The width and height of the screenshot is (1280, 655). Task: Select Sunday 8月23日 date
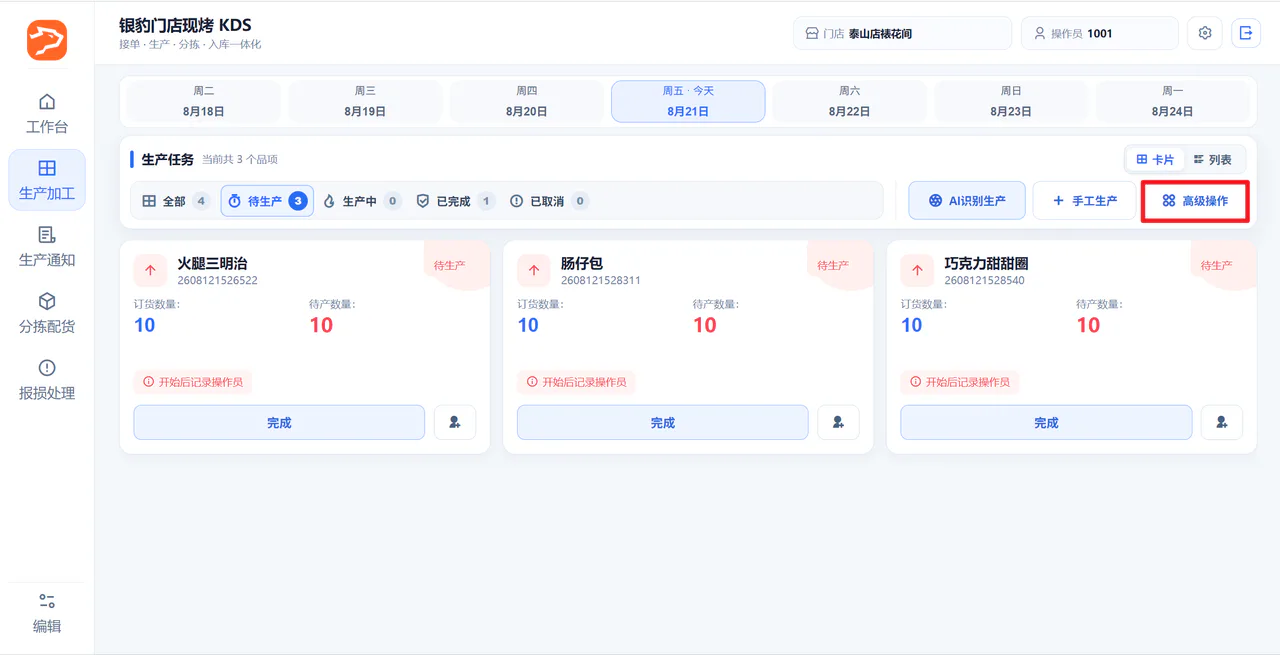click(x=1011, y=101)
